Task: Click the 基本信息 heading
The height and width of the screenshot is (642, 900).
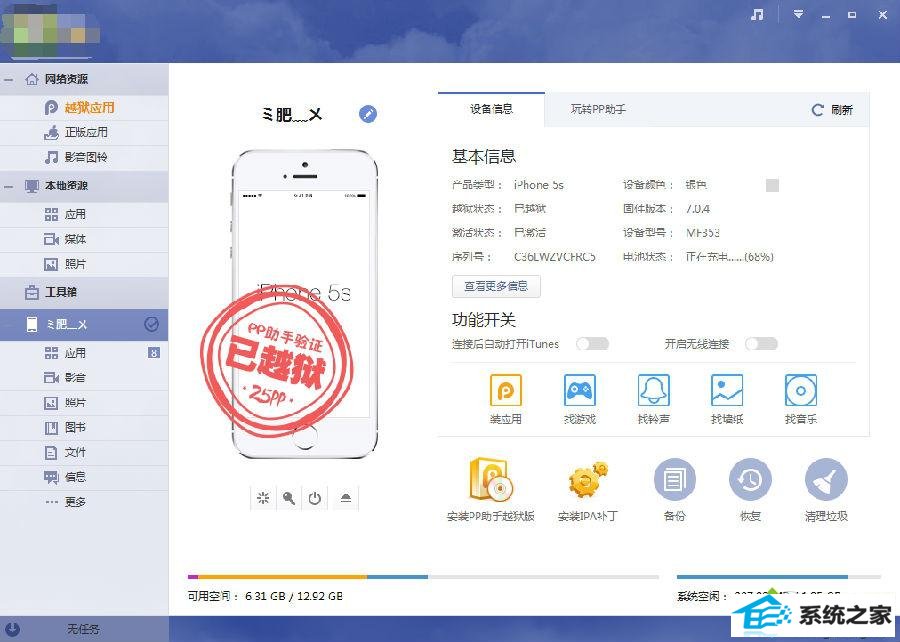Action: coord(484,157)
